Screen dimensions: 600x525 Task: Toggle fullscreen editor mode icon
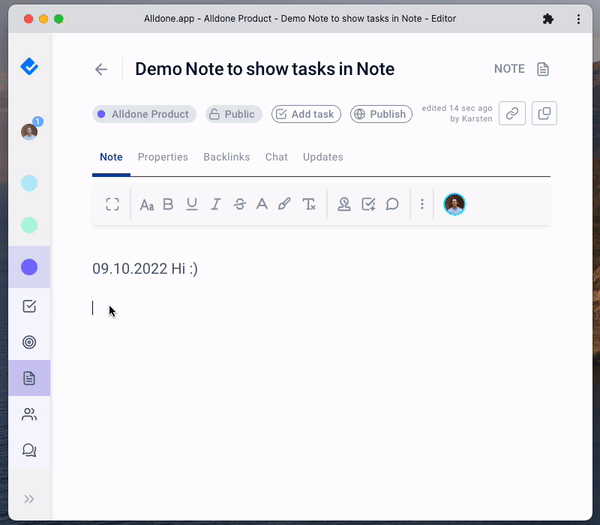pyautogui.click(x=112, y=204)
